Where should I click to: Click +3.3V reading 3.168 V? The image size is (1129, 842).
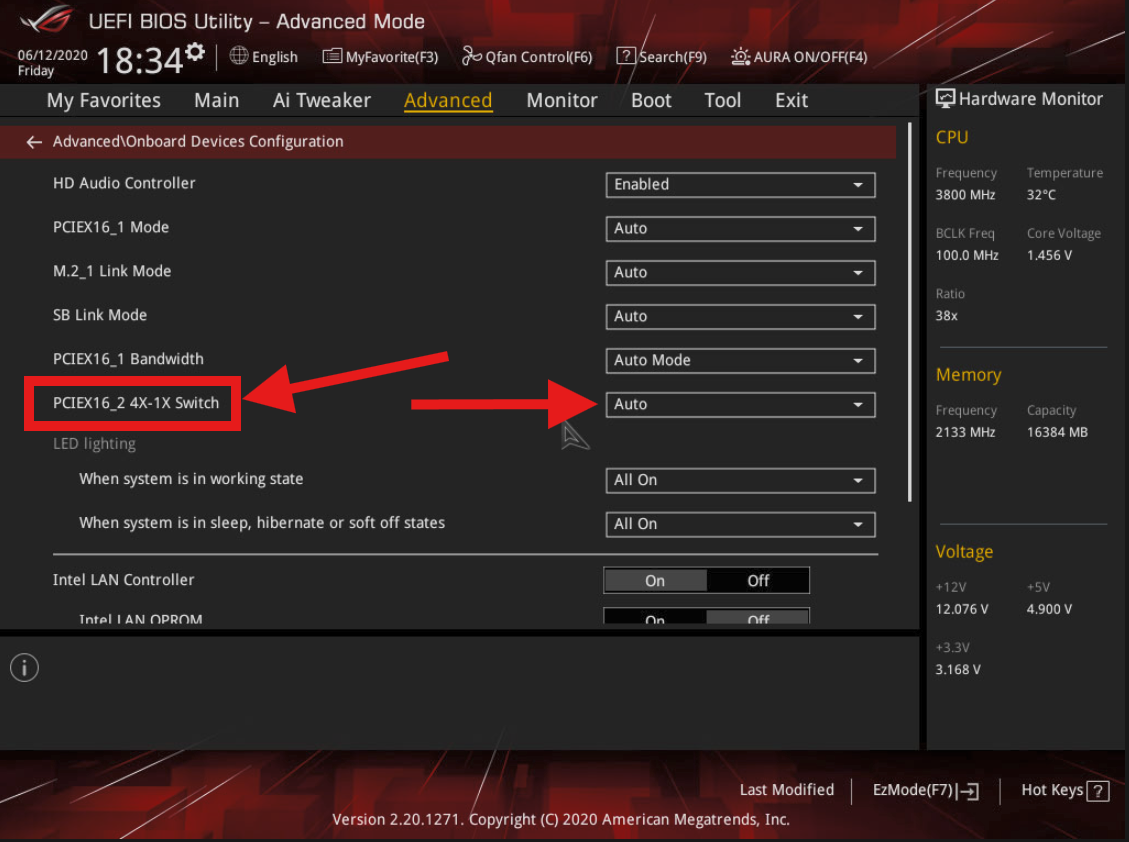pyautogui.click(x=958, y=670)
